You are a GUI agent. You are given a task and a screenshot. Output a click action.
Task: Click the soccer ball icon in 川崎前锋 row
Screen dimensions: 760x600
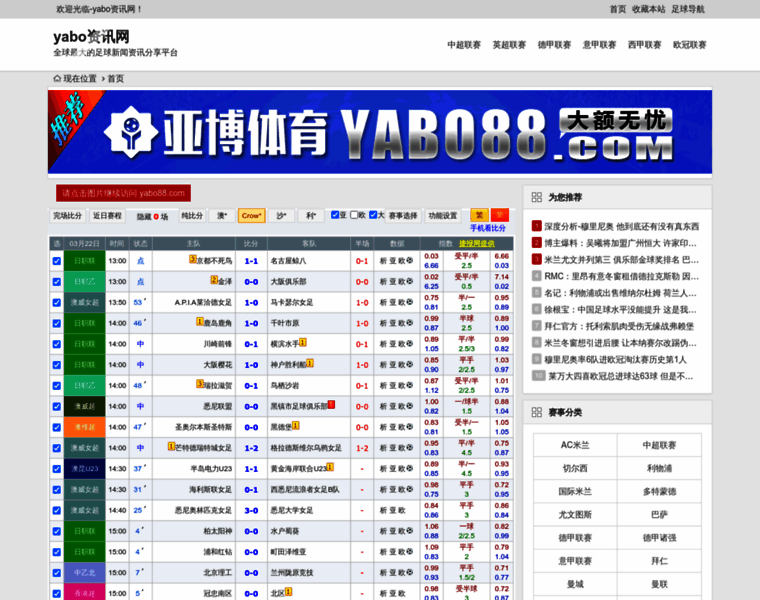pos(410,344)
